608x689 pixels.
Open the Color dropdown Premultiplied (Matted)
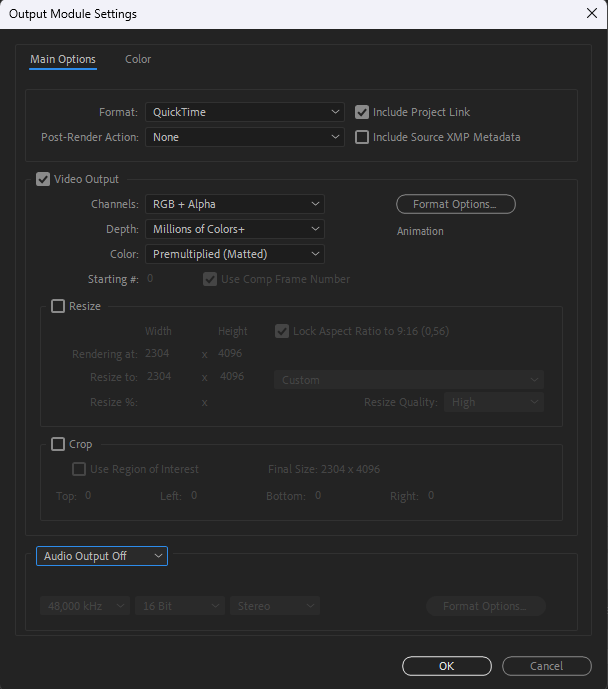coord(235,254)
